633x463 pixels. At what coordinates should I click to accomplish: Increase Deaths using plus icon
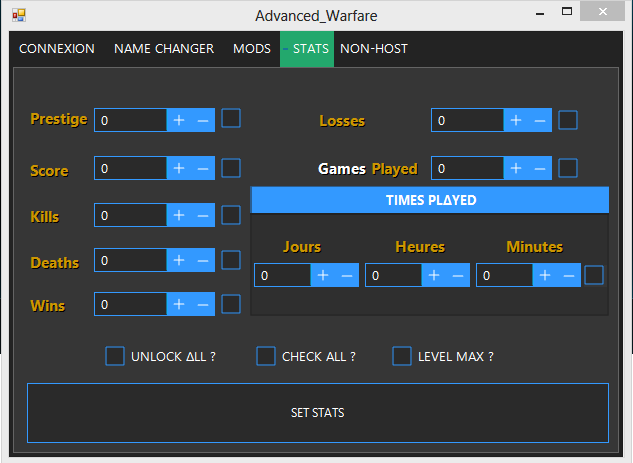coord(179,260)
